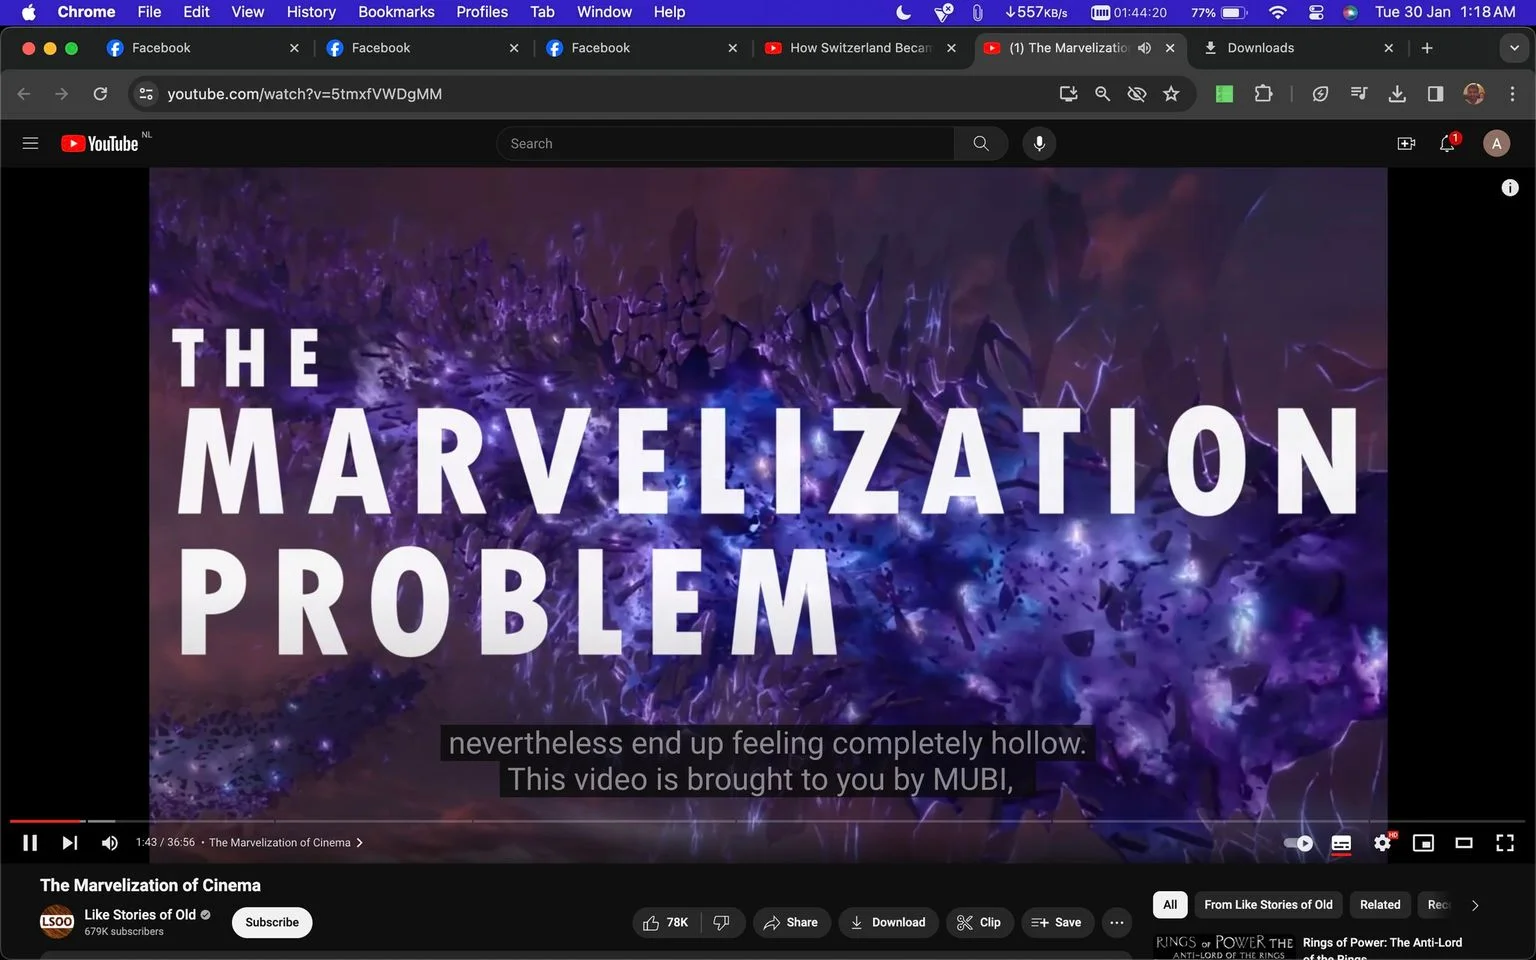The width and height of the screenshot is (1536, 960).
Task: Open the Bookmarks menu
Action: point(396,12)
